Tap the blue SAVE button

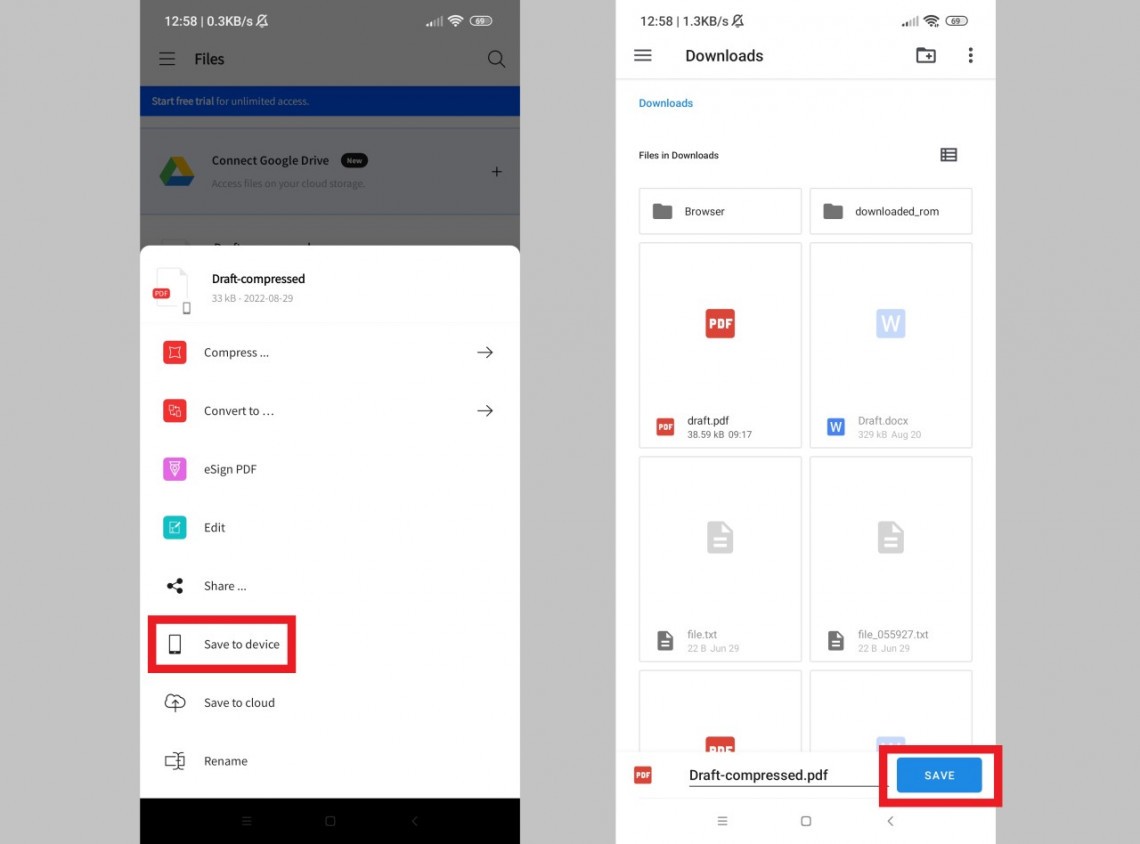pyautogui.click(x=939, y=774)
